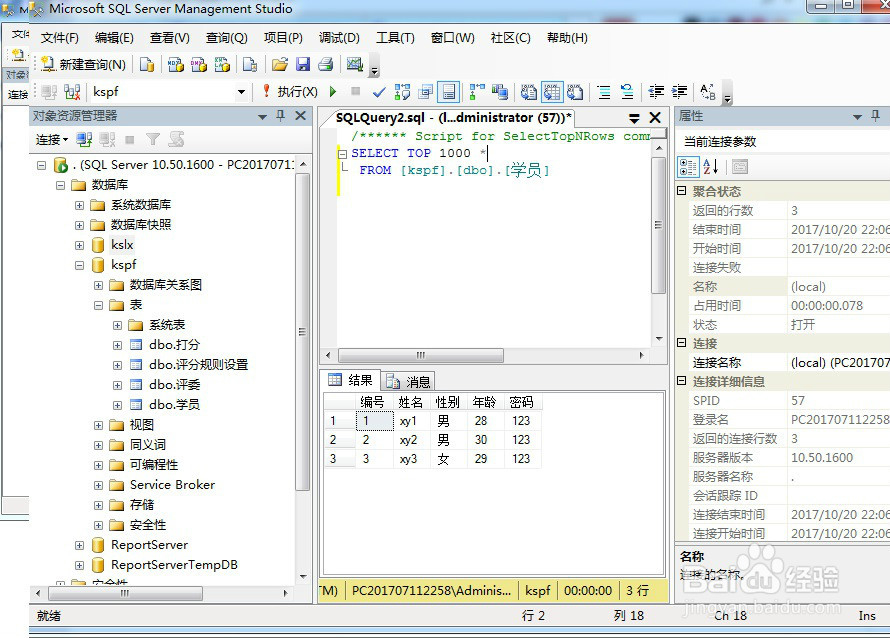Collapse the 数据库 folder node
Screen dimensions: 890x638
(61, 185)
